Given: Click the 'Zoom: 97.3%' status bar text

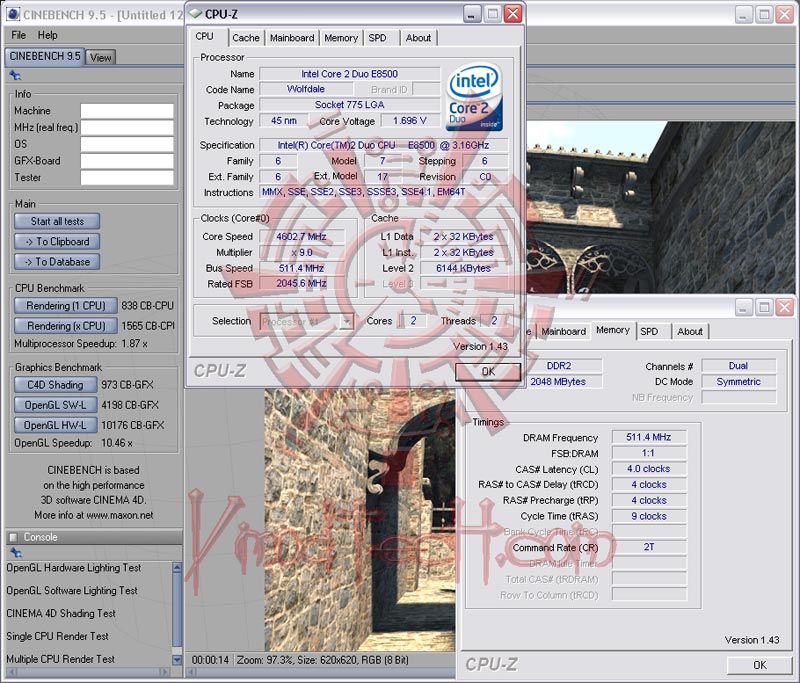Looking at the screenshot, I should pyautogui.click(x=265, y=660).
